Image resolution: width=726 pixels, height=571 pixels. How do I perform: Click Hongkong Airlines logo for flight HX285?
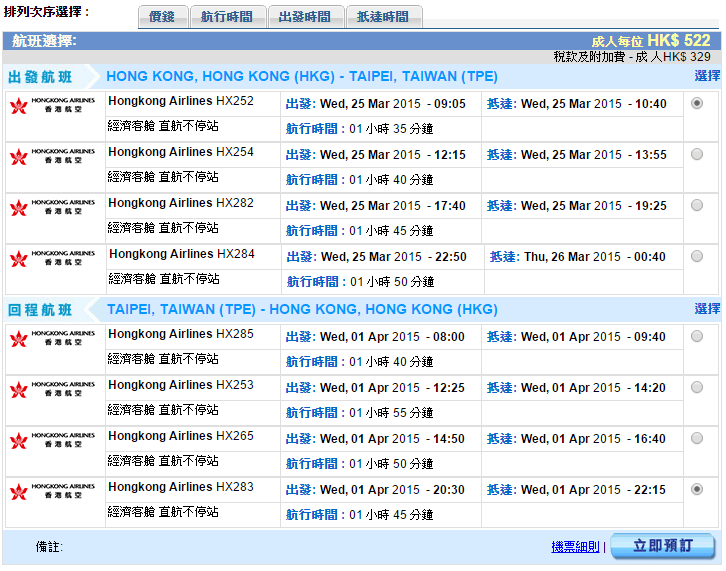[x=53, y=338]
